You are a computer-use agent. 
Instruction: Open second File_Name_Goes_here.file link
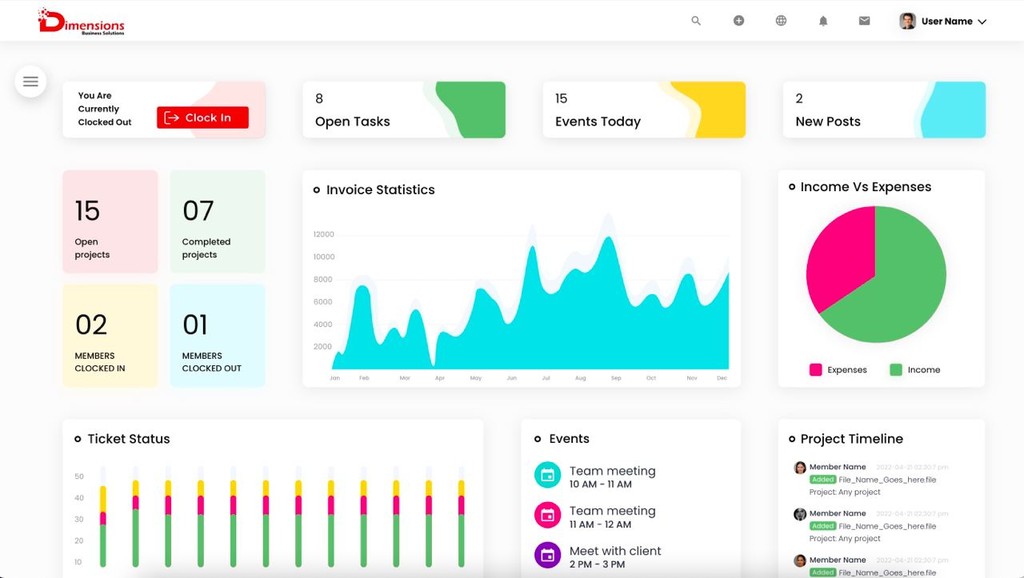888,526
